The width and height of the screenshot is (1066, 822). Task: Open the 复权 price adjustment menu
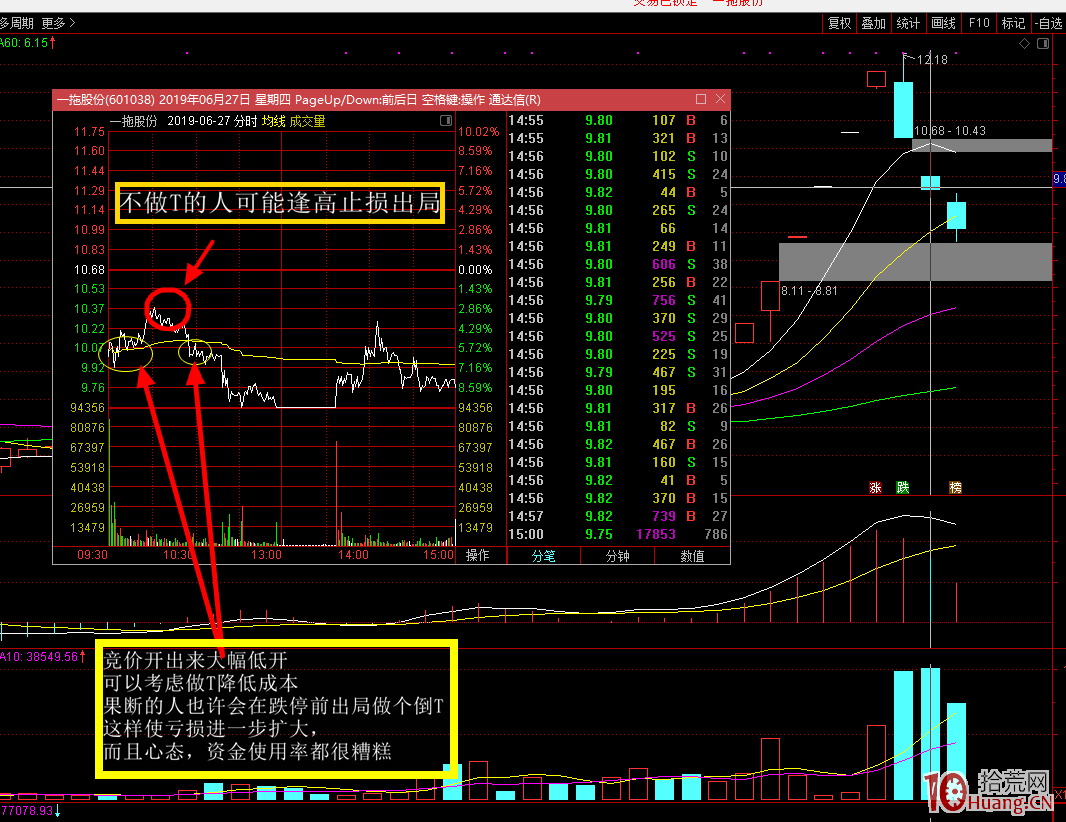(840, 23)
